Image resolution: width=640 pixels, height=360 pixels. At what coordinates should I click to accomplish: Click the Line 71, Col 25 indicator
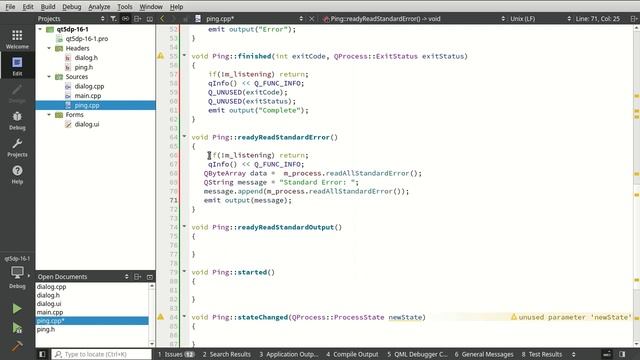598,18
